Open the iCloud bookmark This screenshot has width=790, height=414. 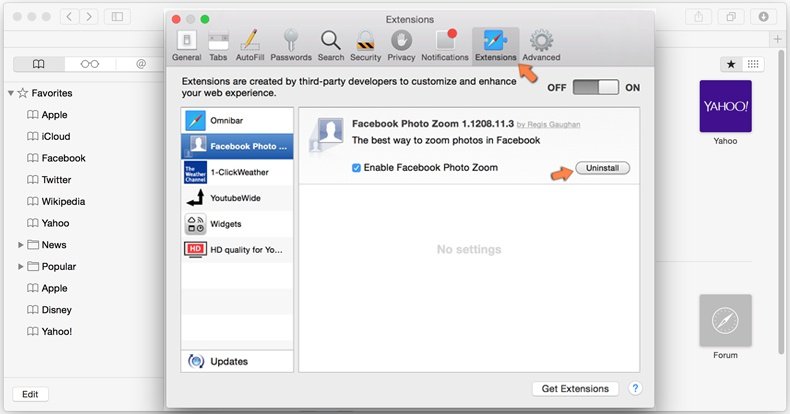pyautogui.click(x=48, y=136)
